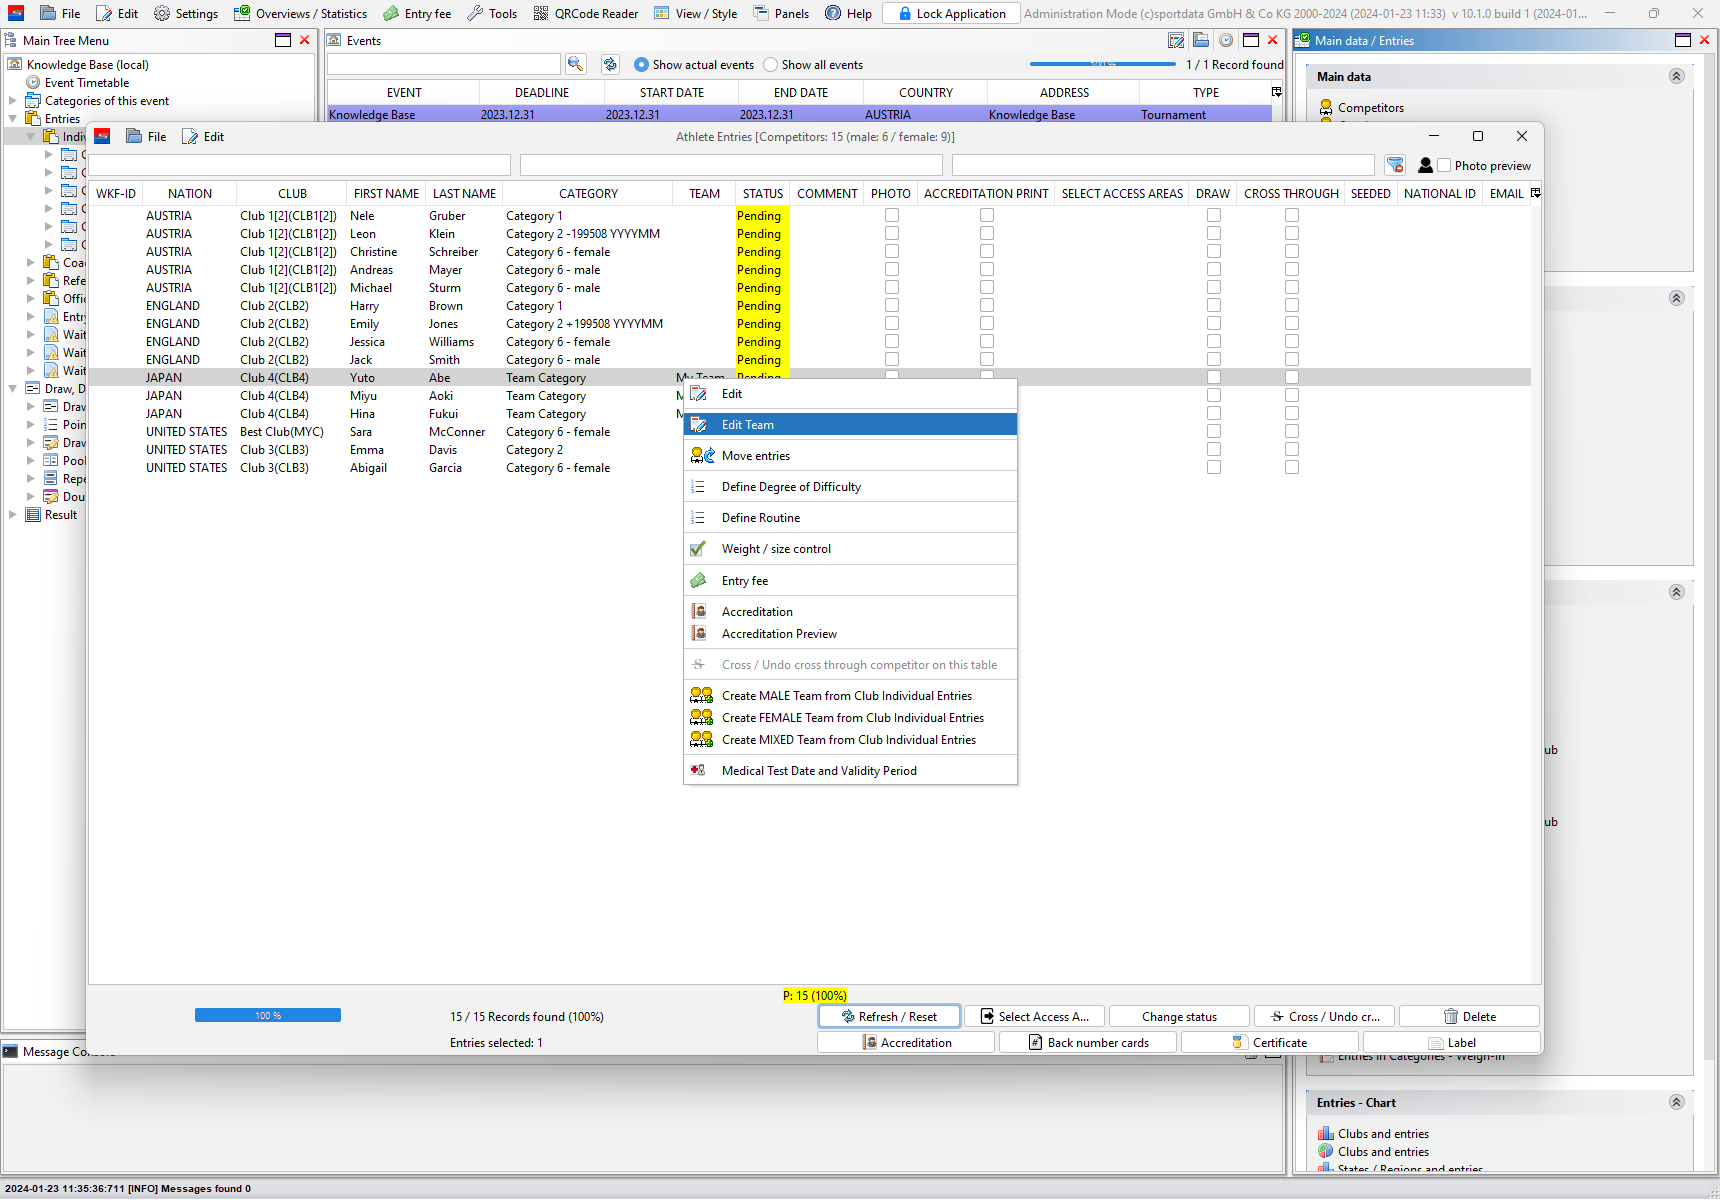
Task: Click Clubs and entries pie chart icon
Action: coord(1325,1151)
